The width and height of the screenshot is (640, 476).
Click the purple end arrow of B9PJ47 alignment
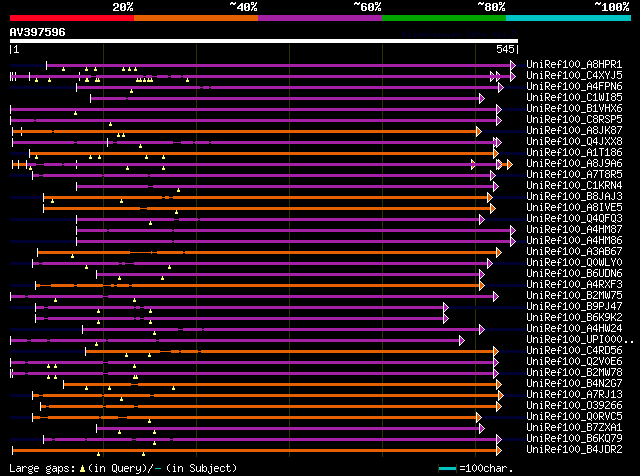coord(446,307)
